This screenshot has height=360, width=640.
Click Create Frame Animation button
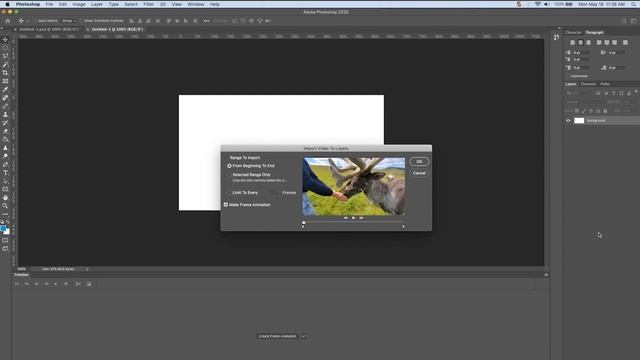click(x=278, y=336)
